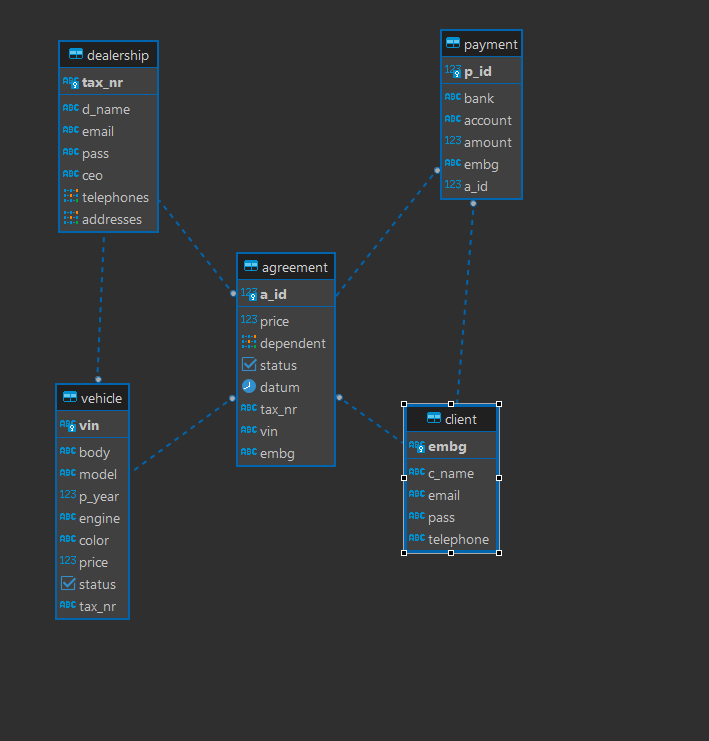Click the key icon next to p_id

pyautogui.click(x=453, y=72)
